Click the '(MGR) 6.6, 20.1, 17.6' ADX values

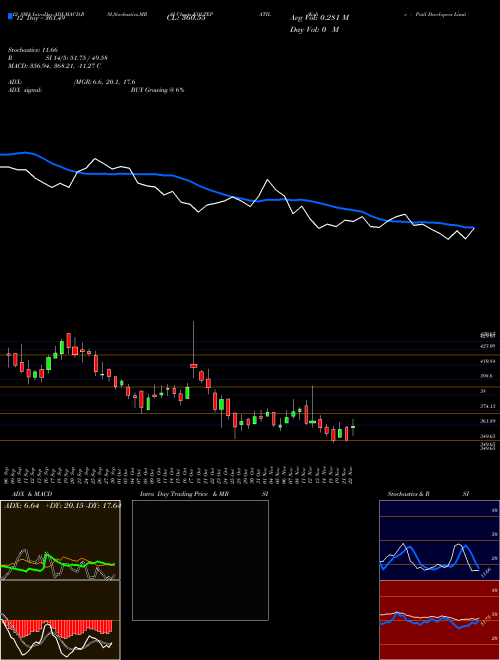point(104,82)
